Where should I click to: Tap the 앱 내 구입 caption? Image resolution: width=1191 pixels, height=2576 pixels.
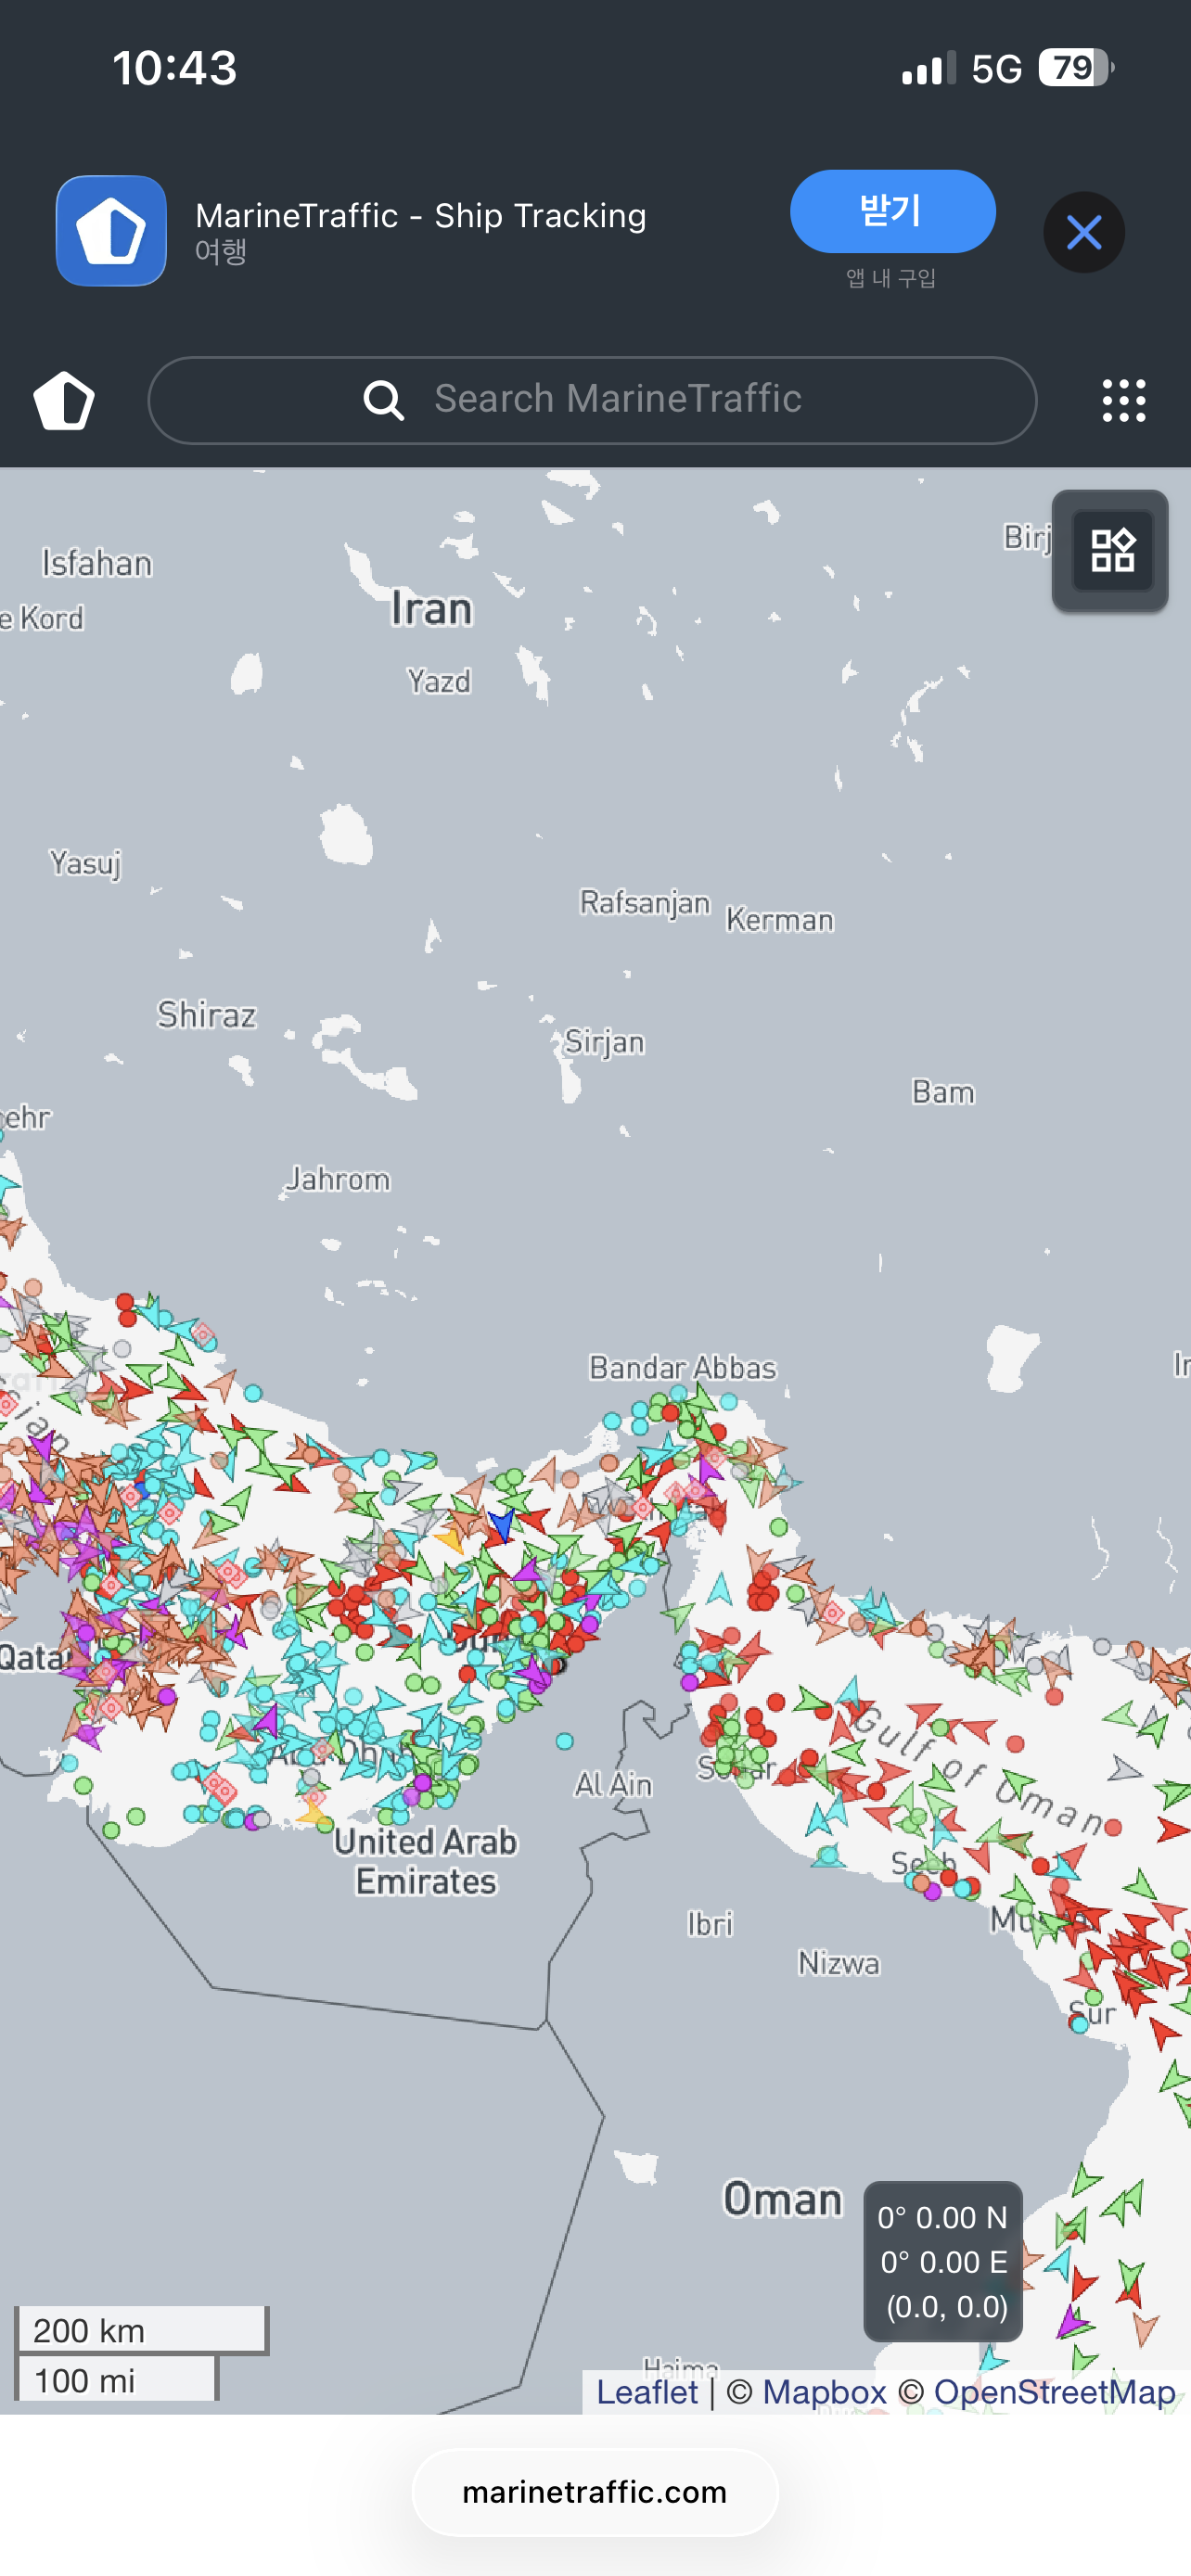891,277
